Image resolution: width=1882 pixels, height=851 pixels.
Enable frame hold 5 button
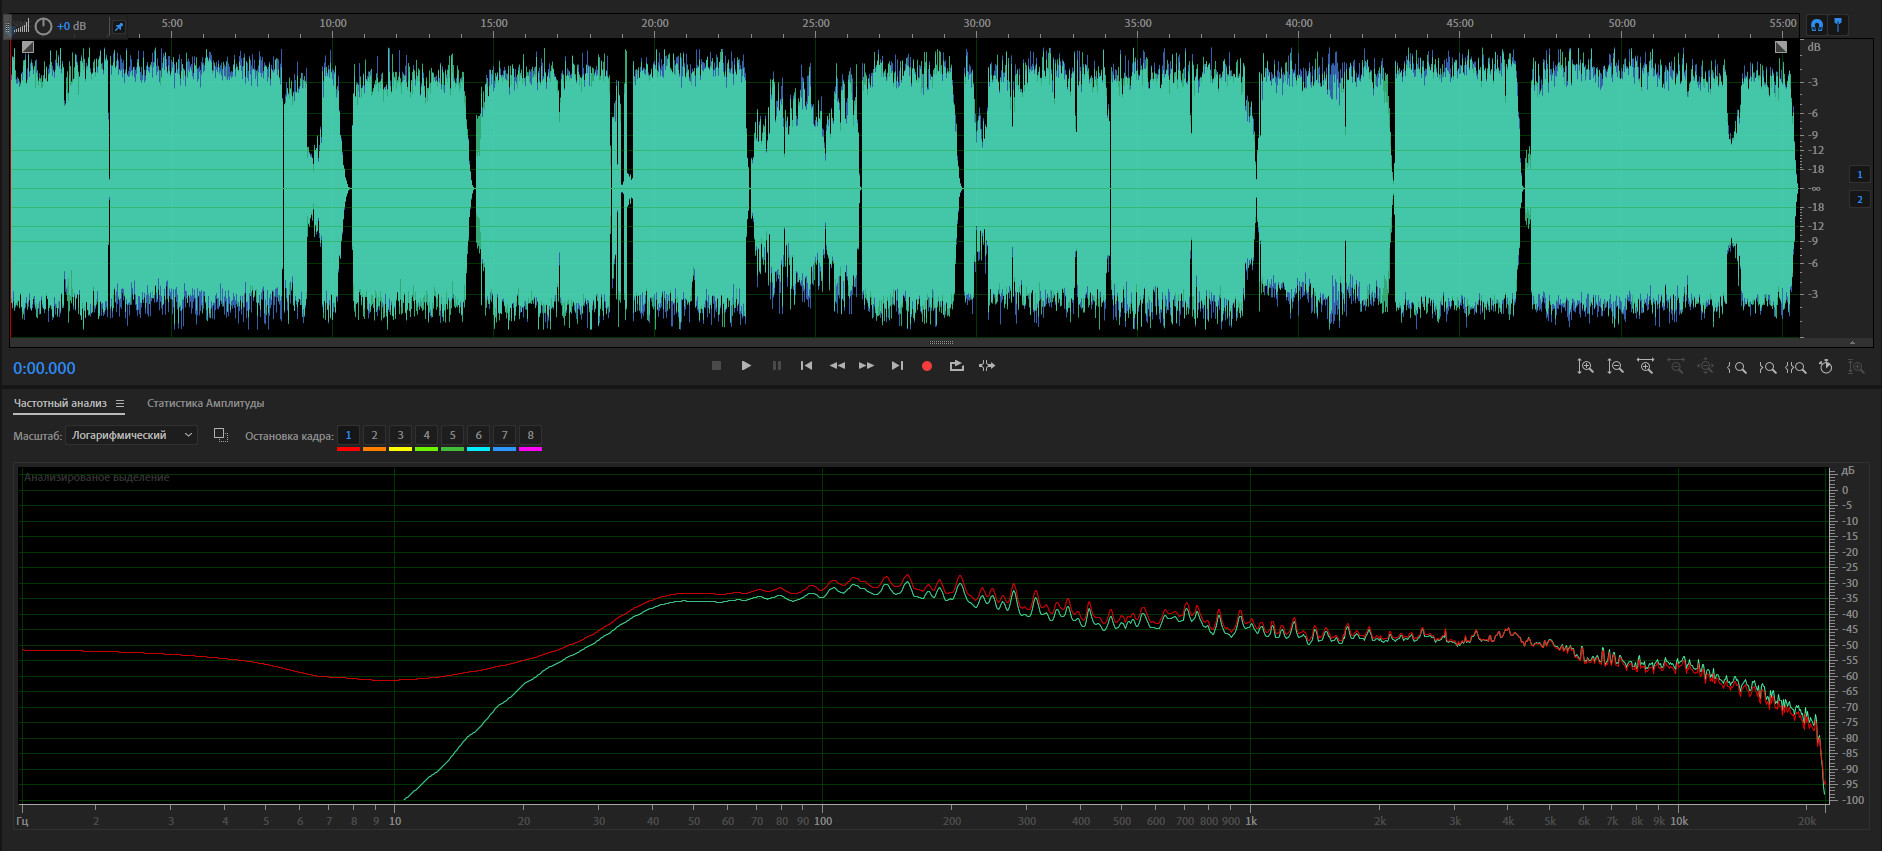pyautogui.click(x=452, y=435)
